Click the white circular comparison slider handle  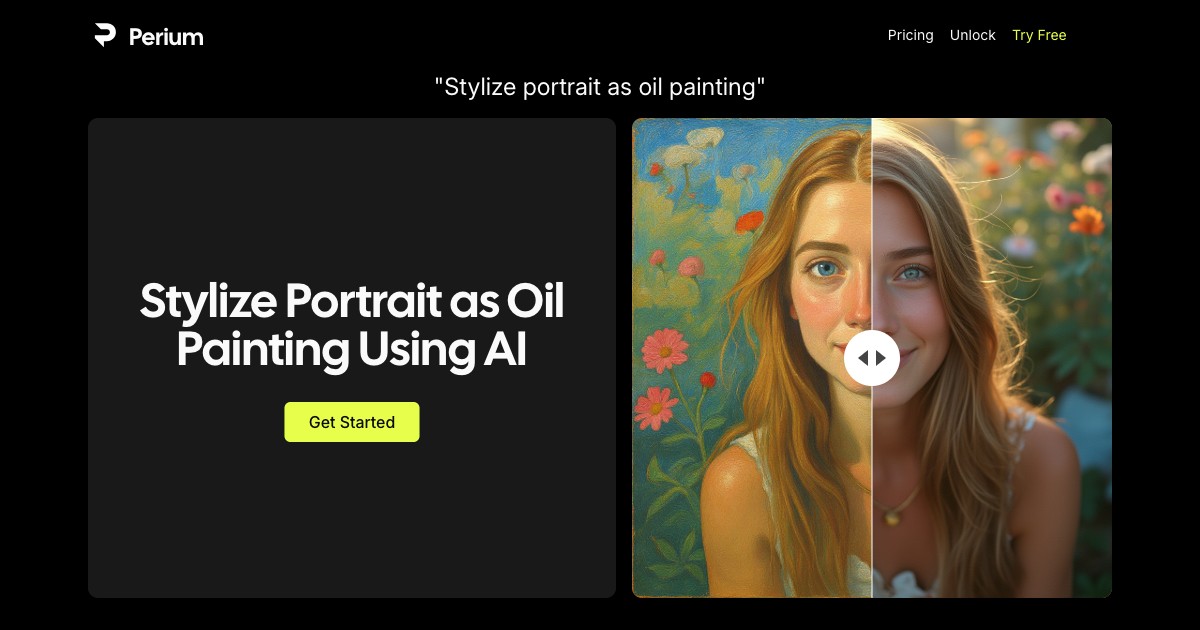click(872, 357)
